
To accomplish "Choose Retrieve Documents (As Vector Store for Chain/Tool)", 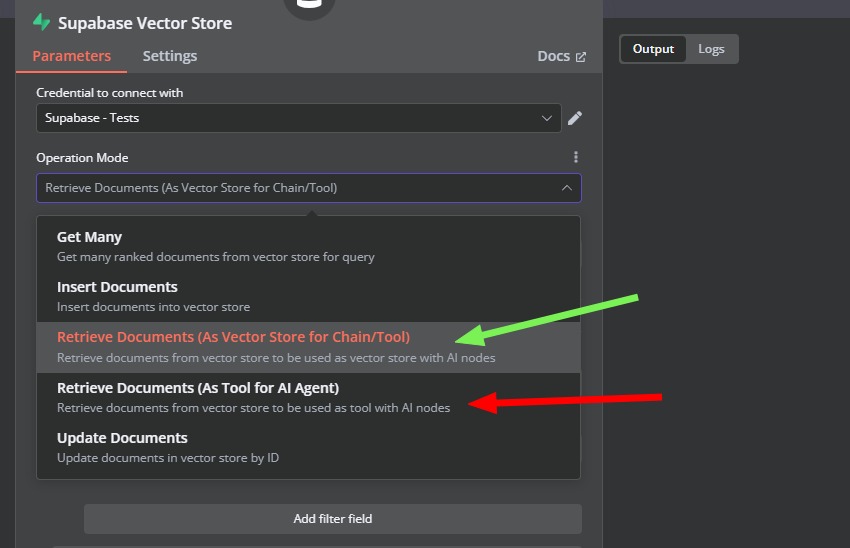I will point(308,347).
